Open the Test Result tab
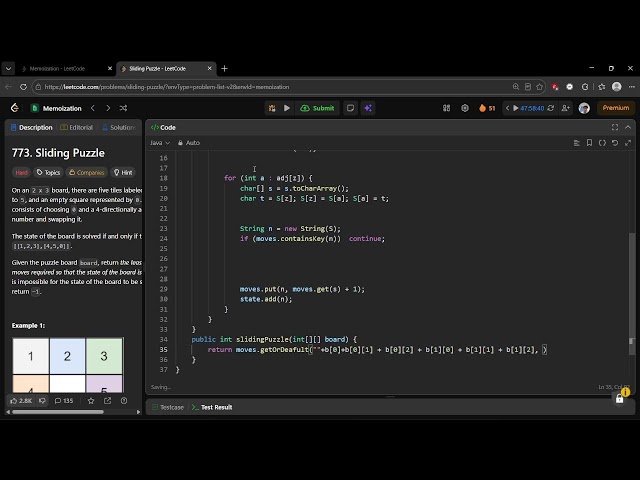640x480 pixels. click(212, 407)
